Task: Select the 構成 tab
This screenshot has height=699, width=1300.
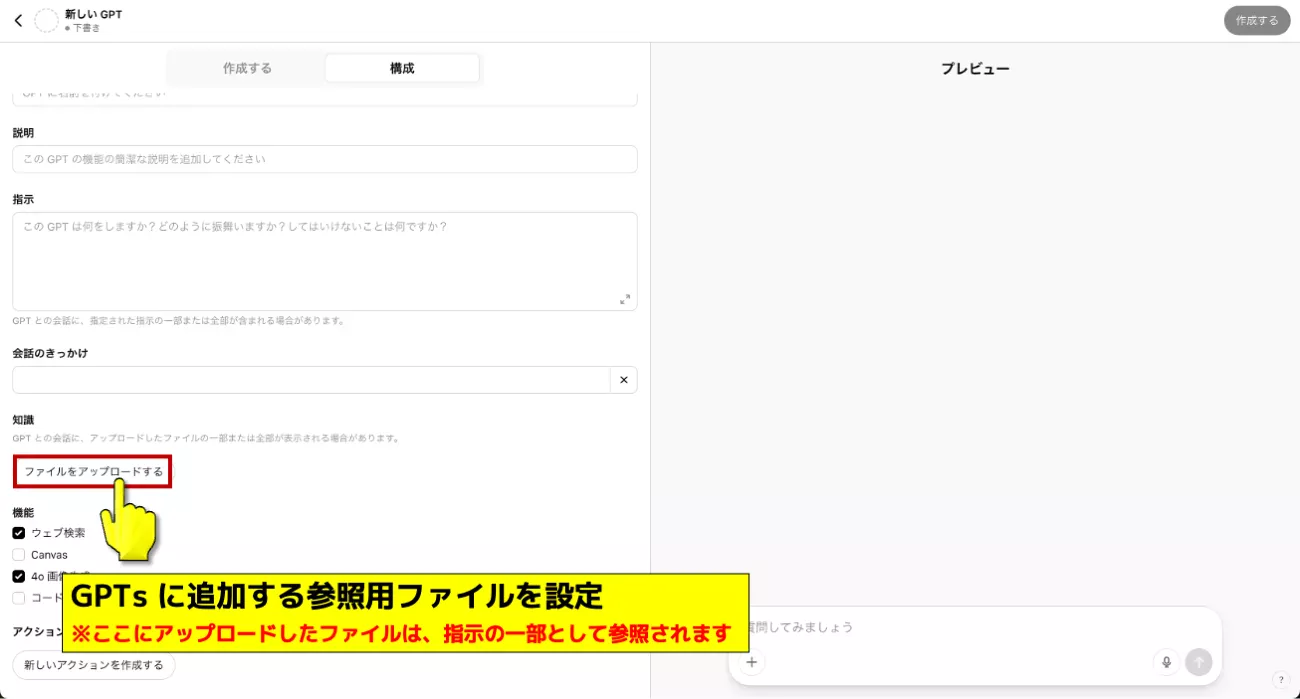Action: tap(402, 68)
